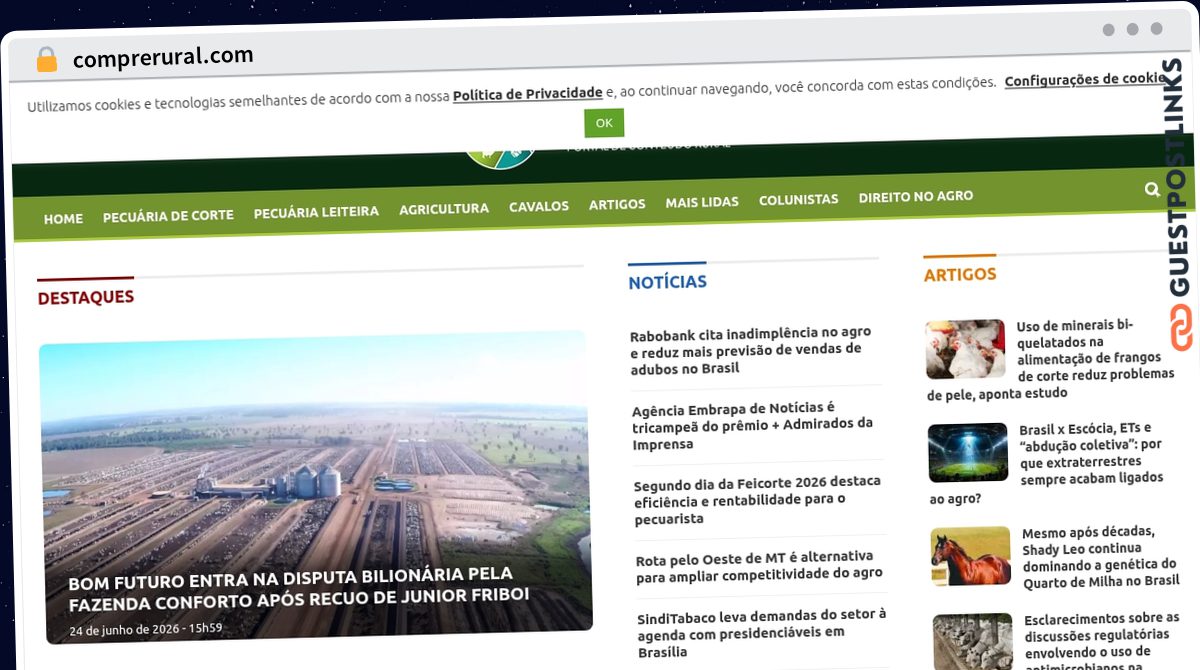The image size is (1200, 670).
Task: Open the MAIS LIDAS menu item
Action: point(702,202)
